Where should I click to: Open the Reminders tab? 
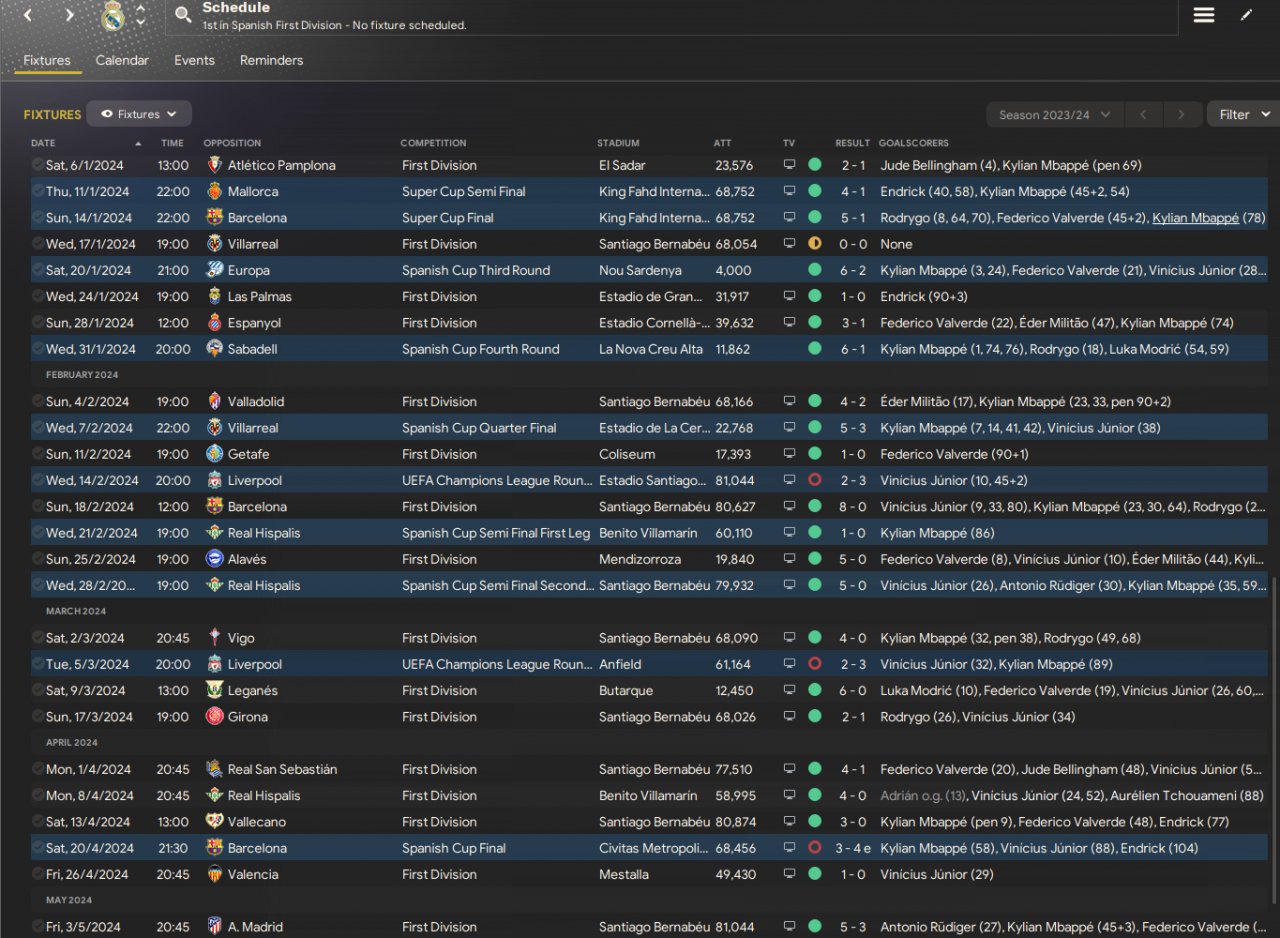[271, 60]
